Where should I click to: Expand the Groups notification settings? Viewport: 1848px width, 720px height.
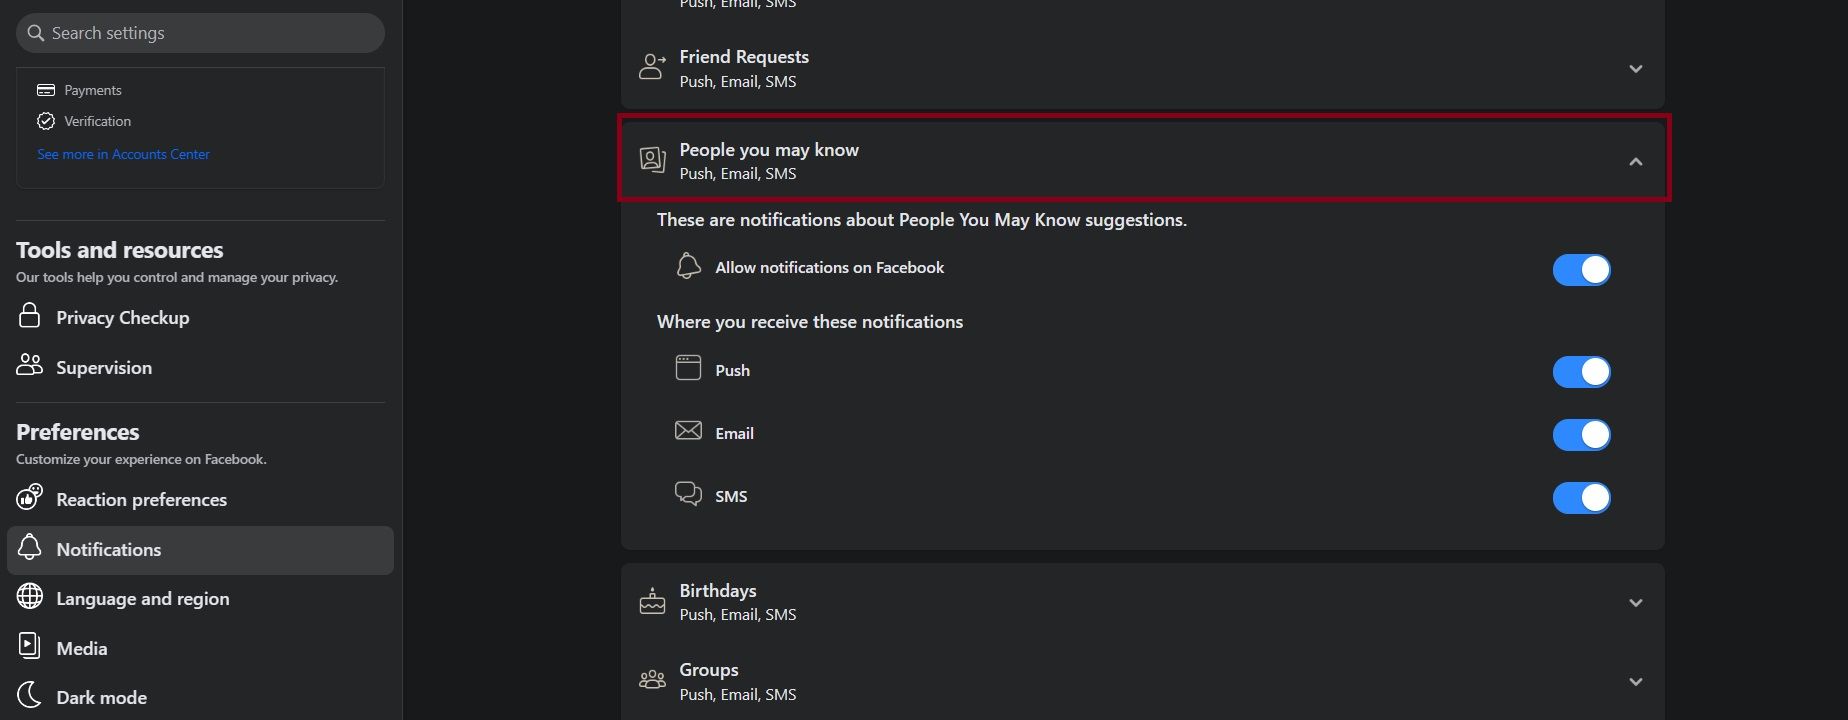click(1636, 681)
